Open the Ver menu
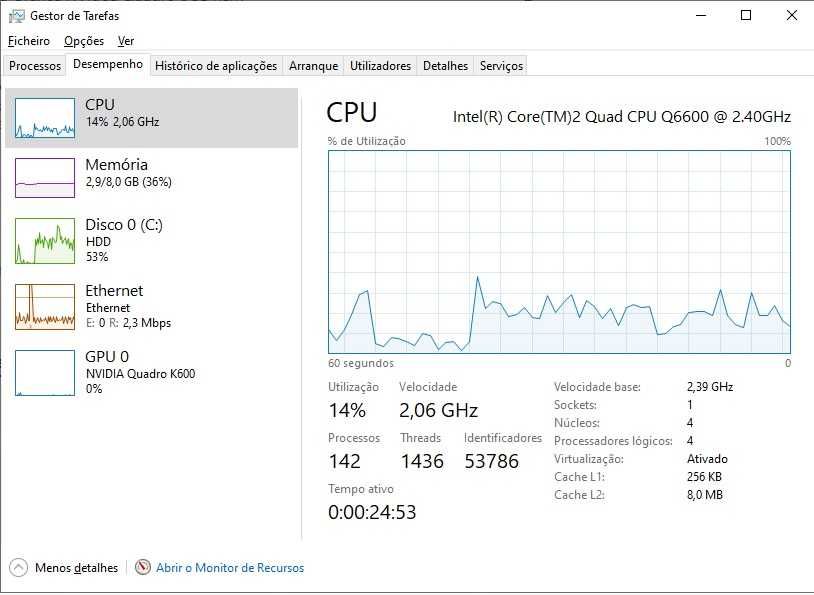The image size is (814, 595). coord(126,41)
